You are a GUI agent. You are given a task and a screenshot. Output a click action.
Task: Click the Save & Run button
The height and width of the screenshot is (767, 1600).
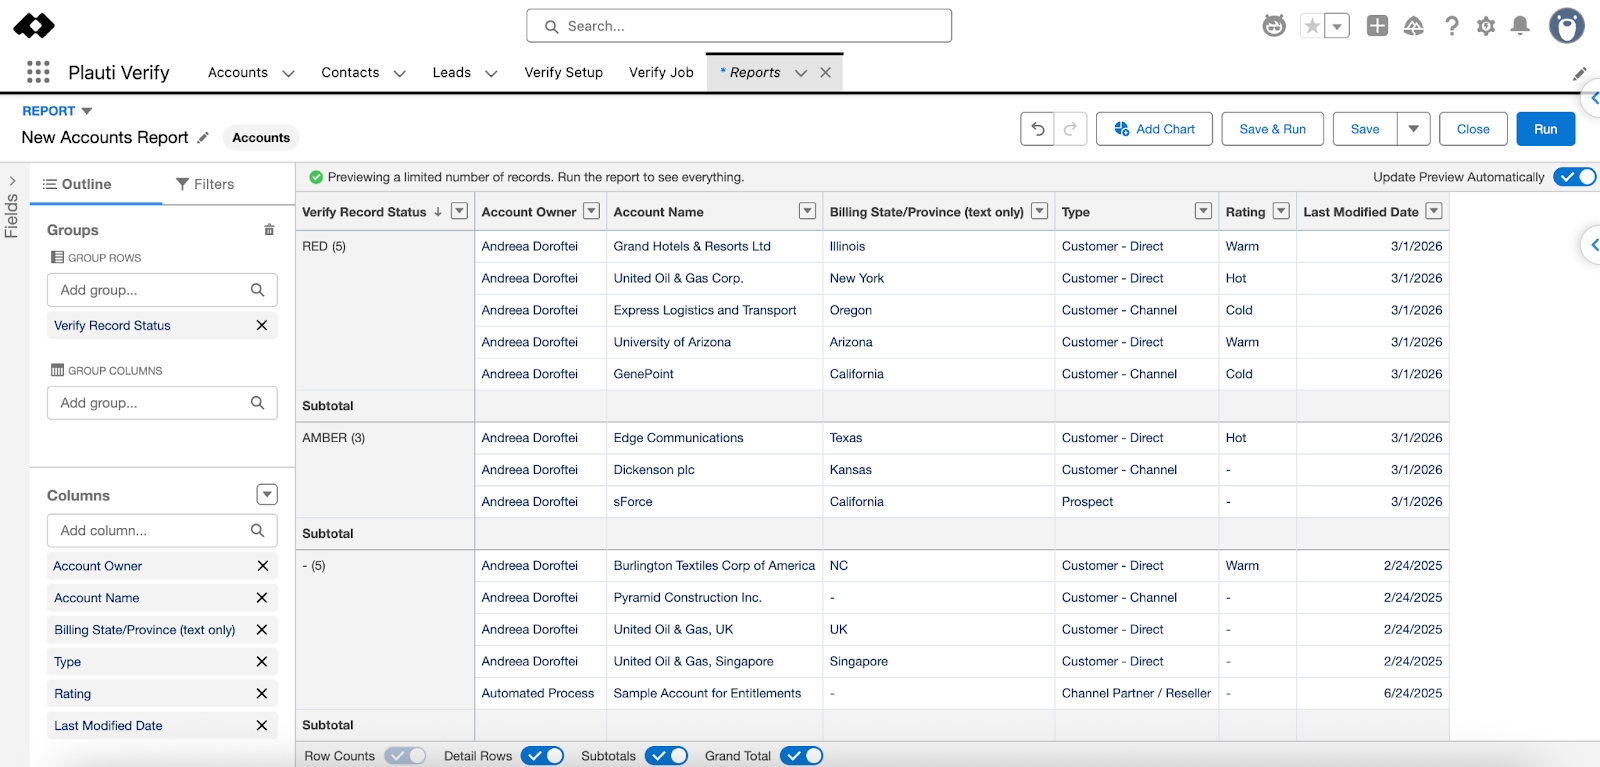pos(1272,129)
